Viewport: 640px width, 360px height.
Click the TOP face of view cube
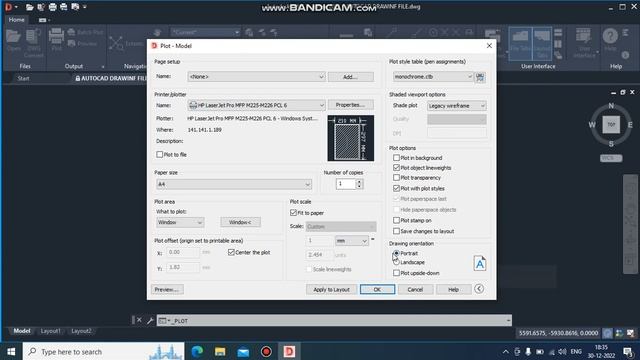point(611,124)
